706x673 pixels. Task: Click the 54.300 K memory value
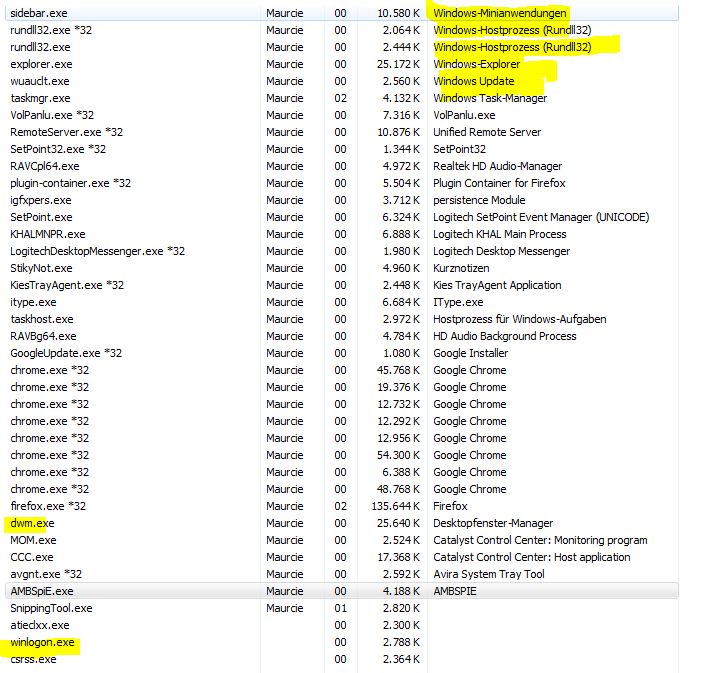[398, 456]
